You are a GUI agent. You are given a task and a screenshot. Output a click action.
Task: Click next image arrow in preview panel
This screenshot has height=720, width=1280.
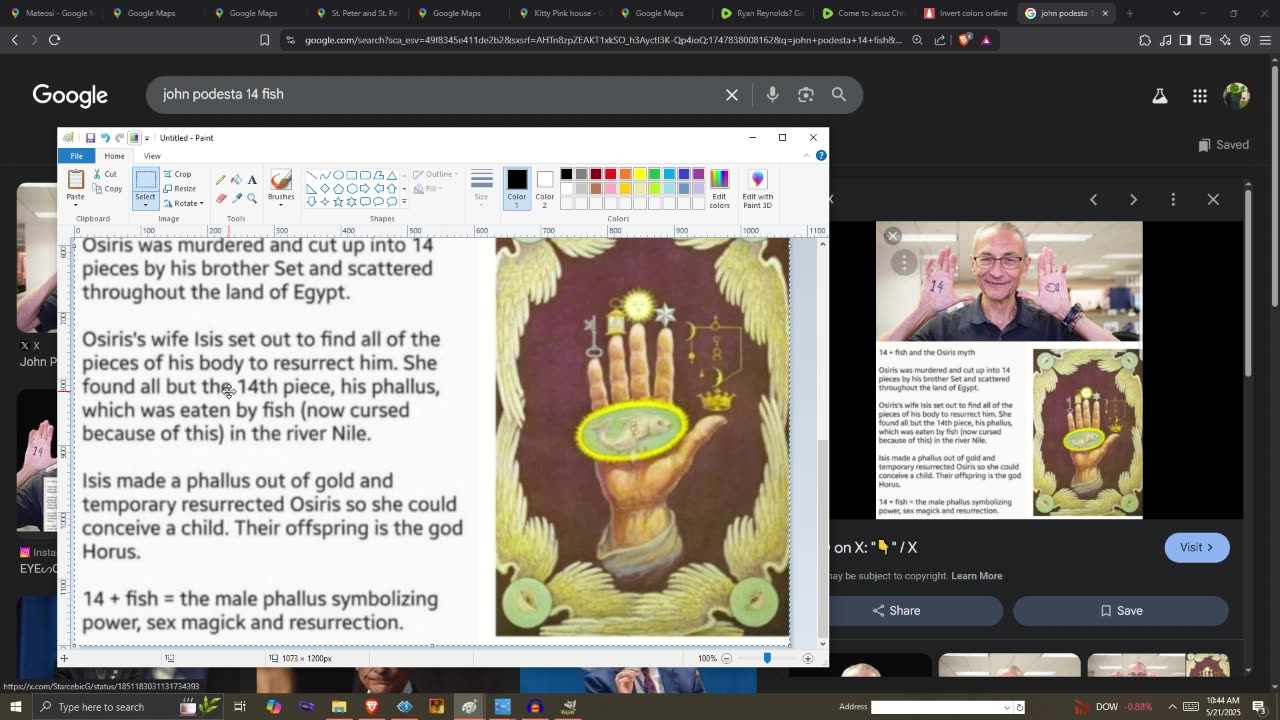pos(1133,199)
